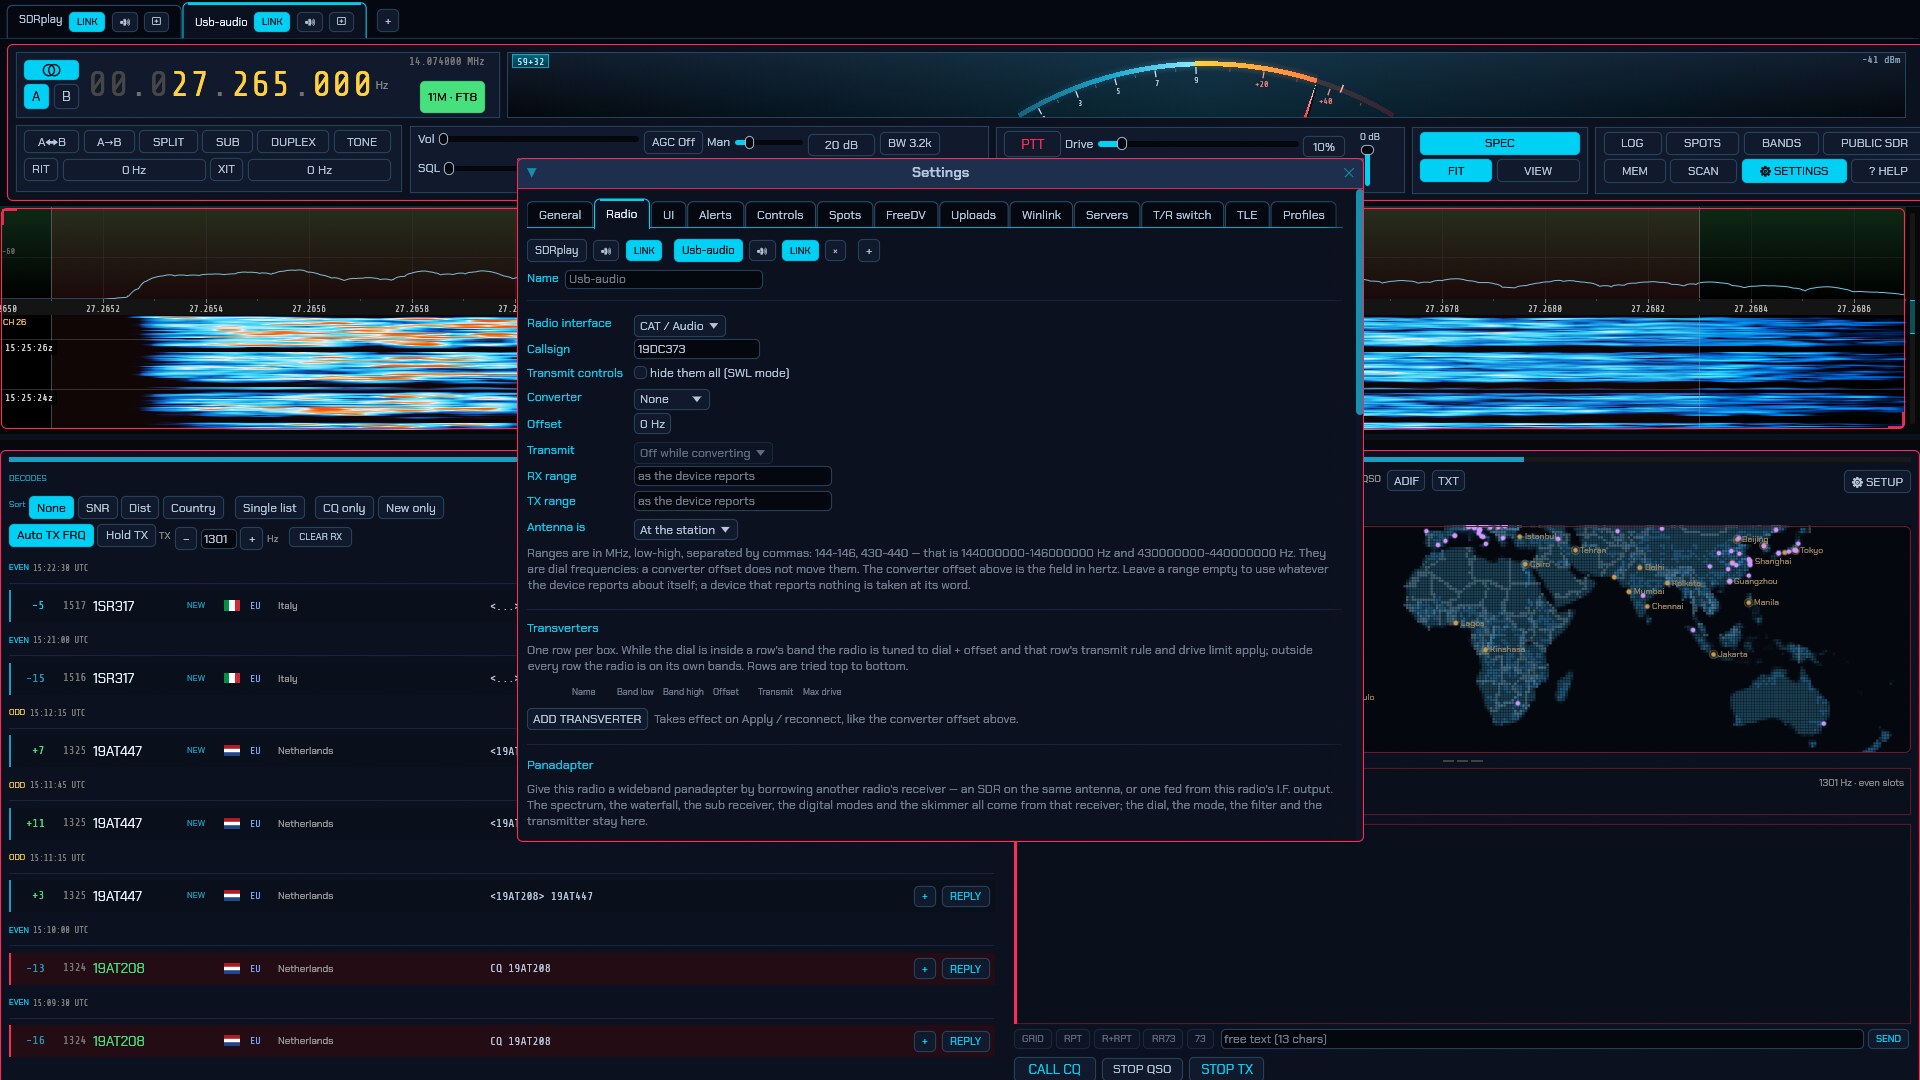Adjust the Drive power slider
The height and width of the screenshot is (1080, 1920).
[x=1198, y=144]
